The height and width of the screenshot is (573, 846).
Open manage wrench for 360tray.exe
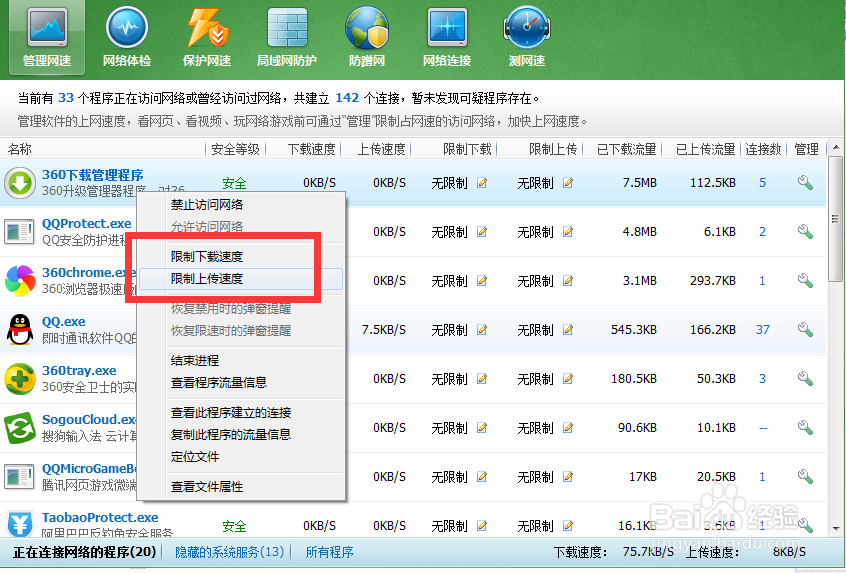click(x=805, y=379)
